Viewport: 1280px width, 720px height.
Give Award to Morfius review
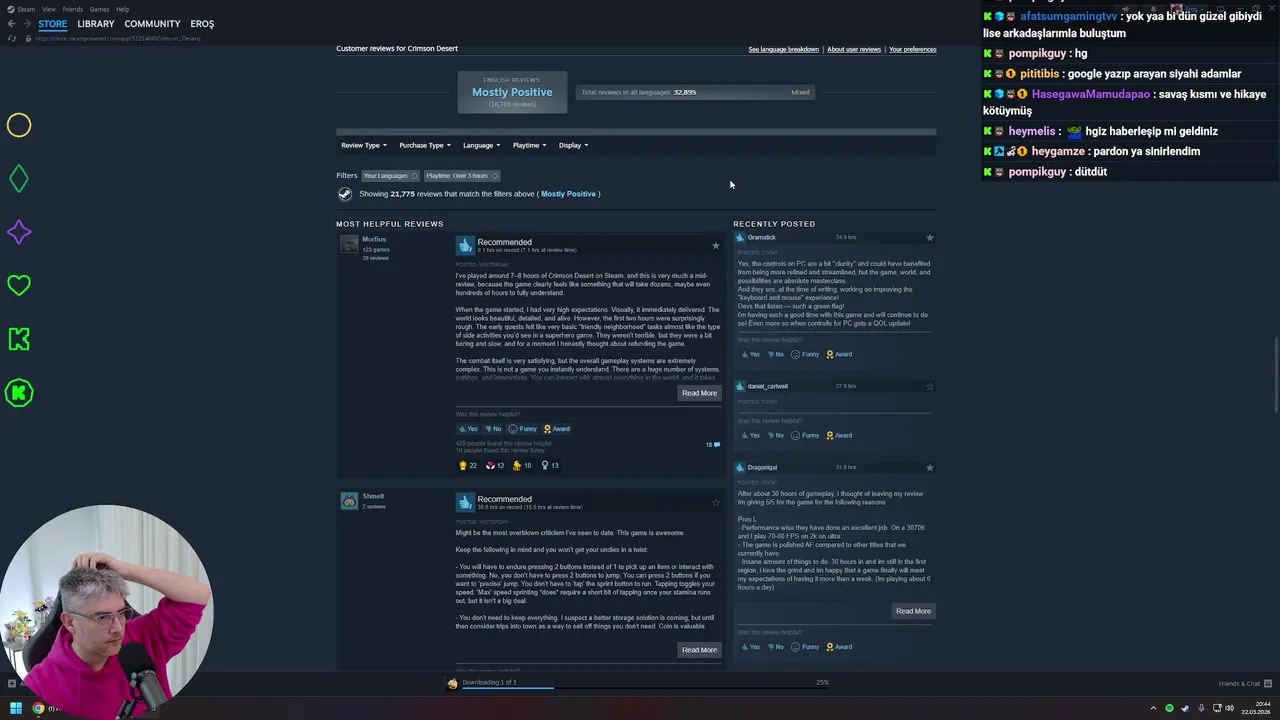coord(556,429)
